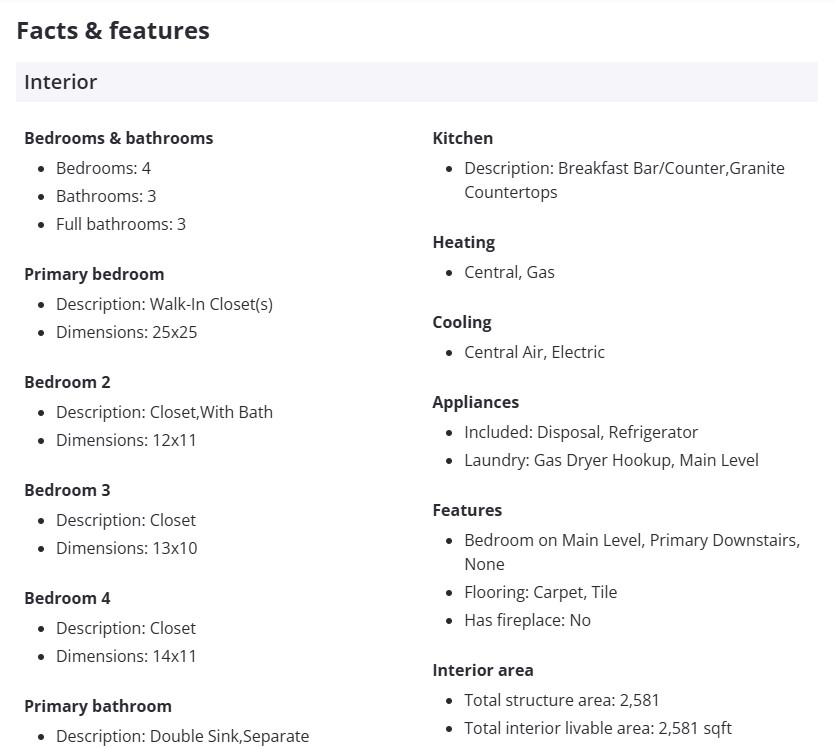Click the Facts & features heading

[113, 31]
